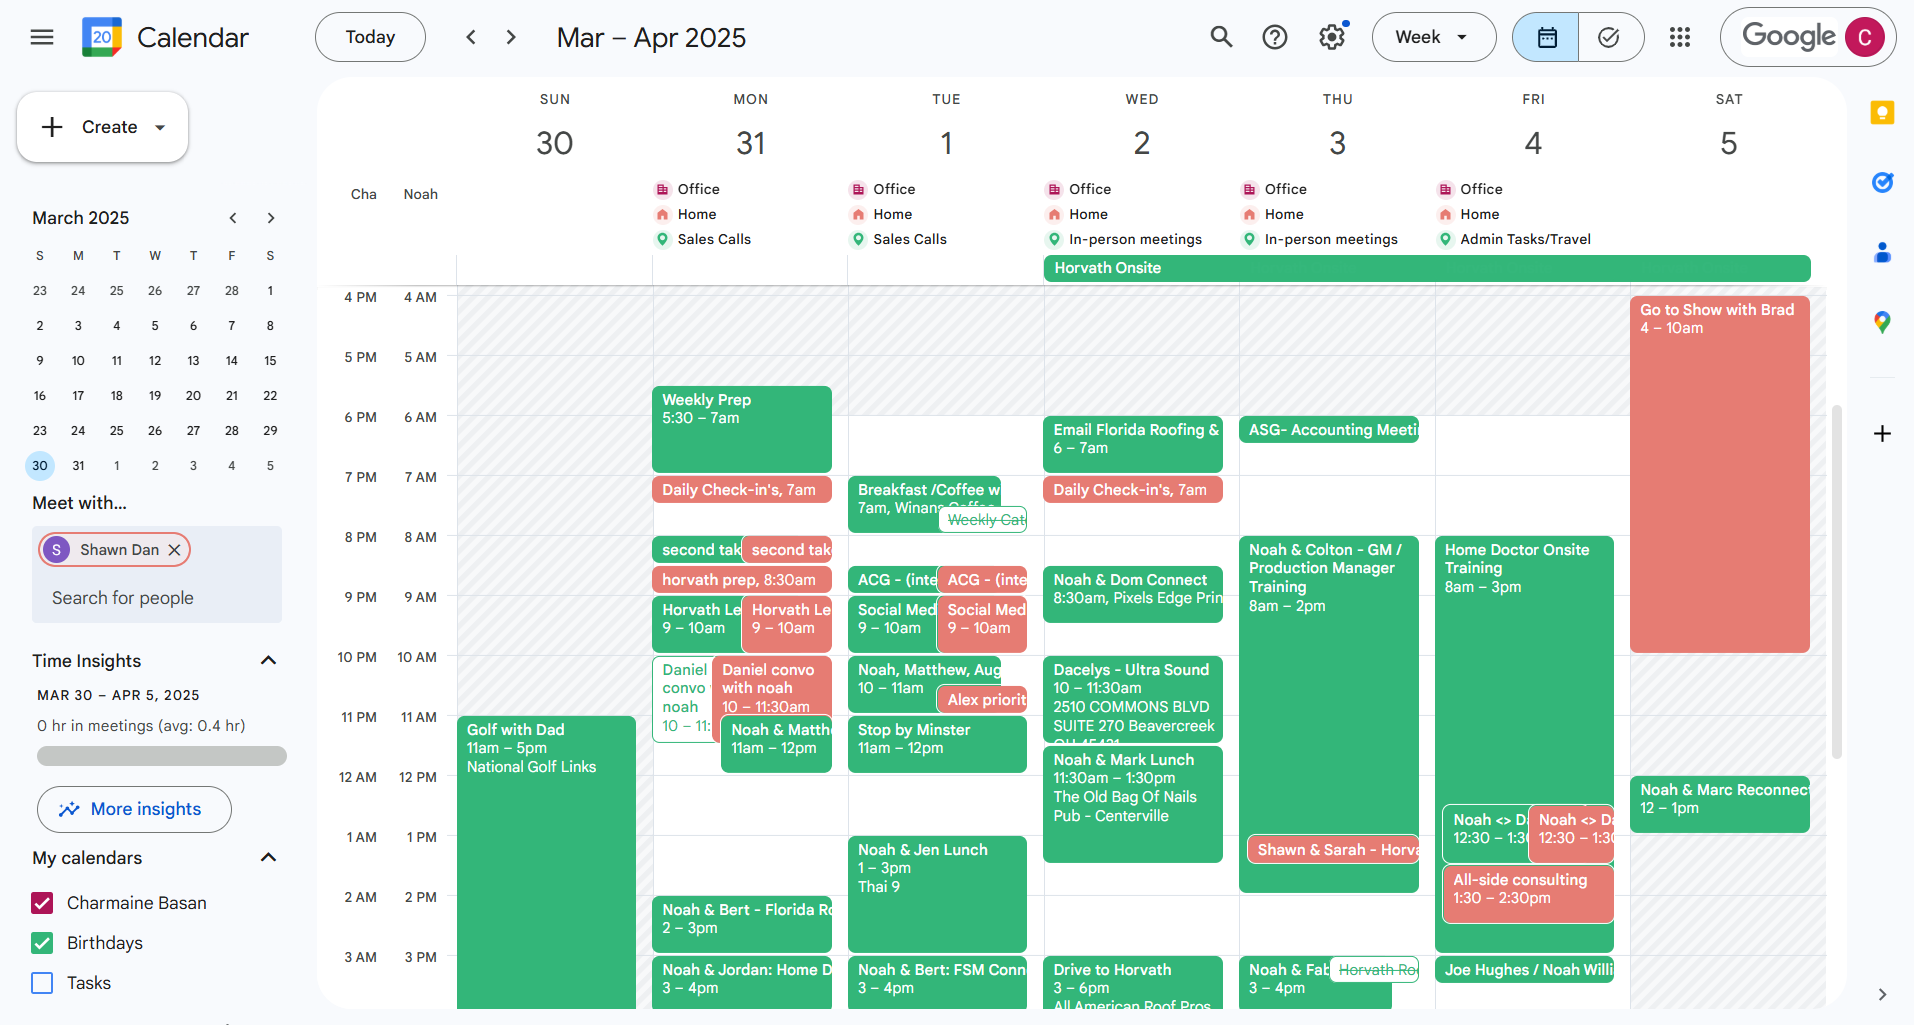Open Stop by Minster event
The image size is (1914, 1025).
[x=937, y=744]
